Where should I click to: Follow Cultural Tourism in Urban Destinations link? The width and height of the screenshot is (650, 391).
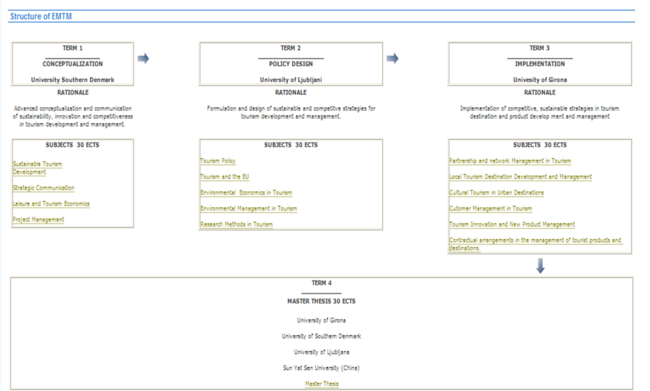pos(496,192)
